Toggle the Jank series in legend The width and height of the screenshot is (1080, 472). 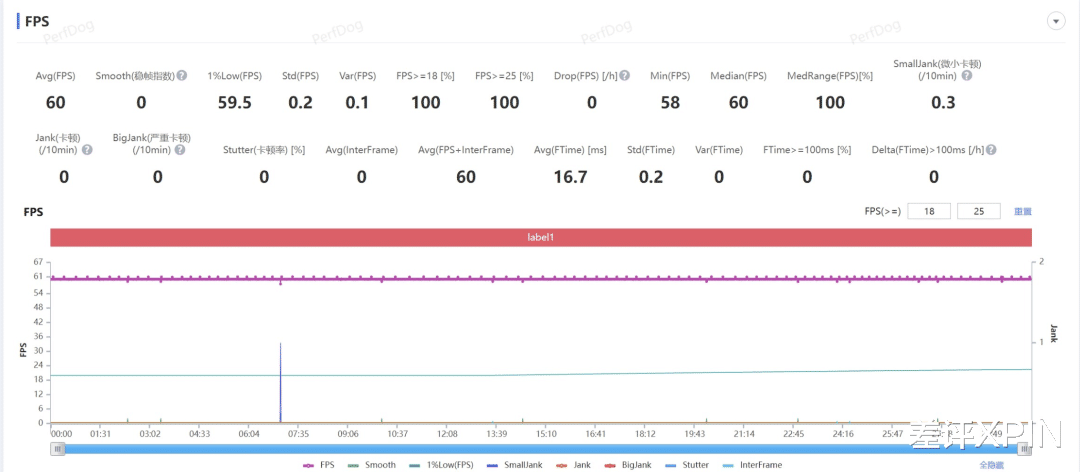[572, 465]
